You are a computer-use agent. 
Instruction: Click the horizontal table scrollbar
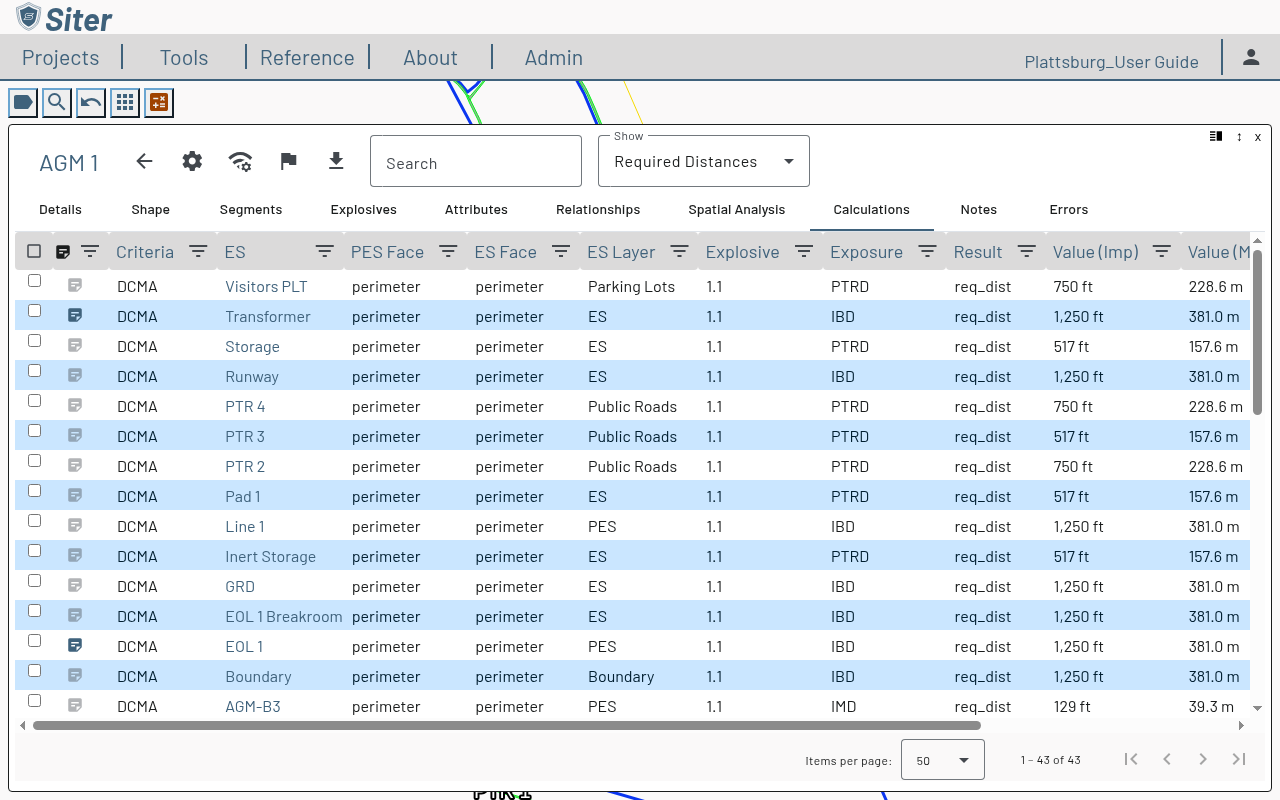pyautogui.click(x=507, y=725)
